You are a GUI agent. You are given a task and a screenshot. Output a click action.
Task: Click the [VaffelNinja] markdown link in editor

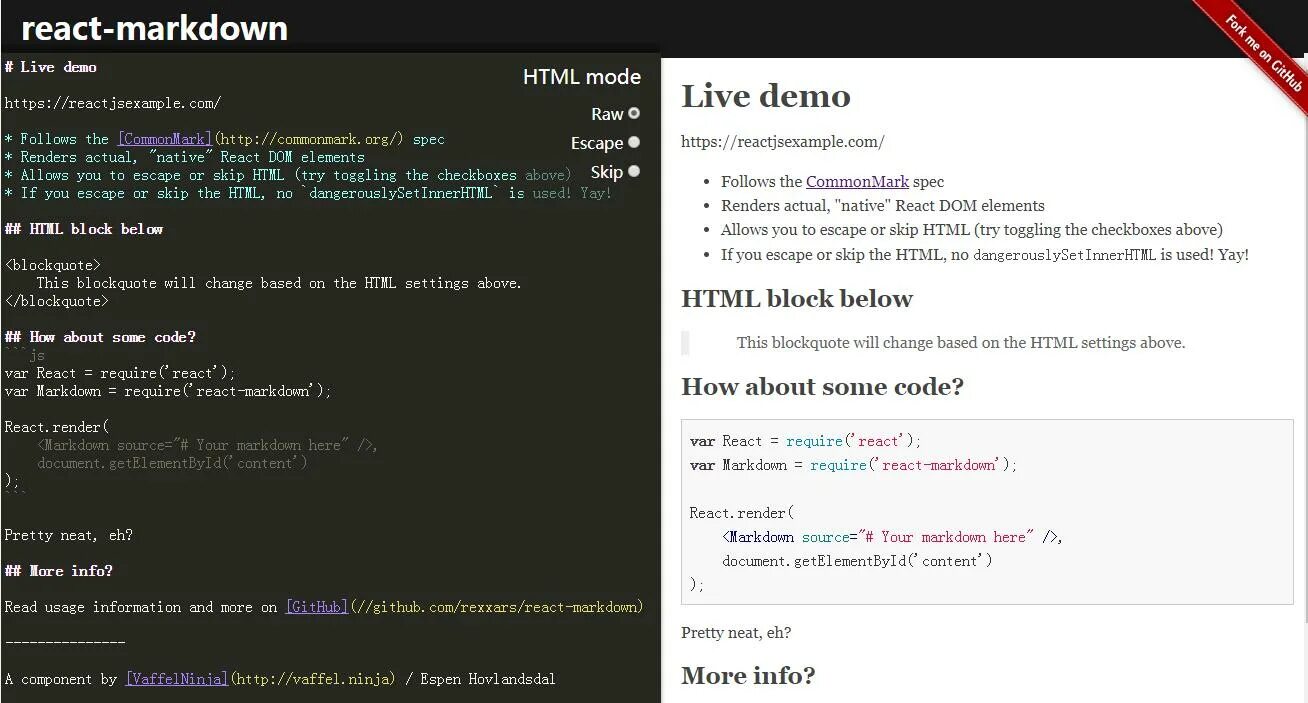tap(177, 679)
